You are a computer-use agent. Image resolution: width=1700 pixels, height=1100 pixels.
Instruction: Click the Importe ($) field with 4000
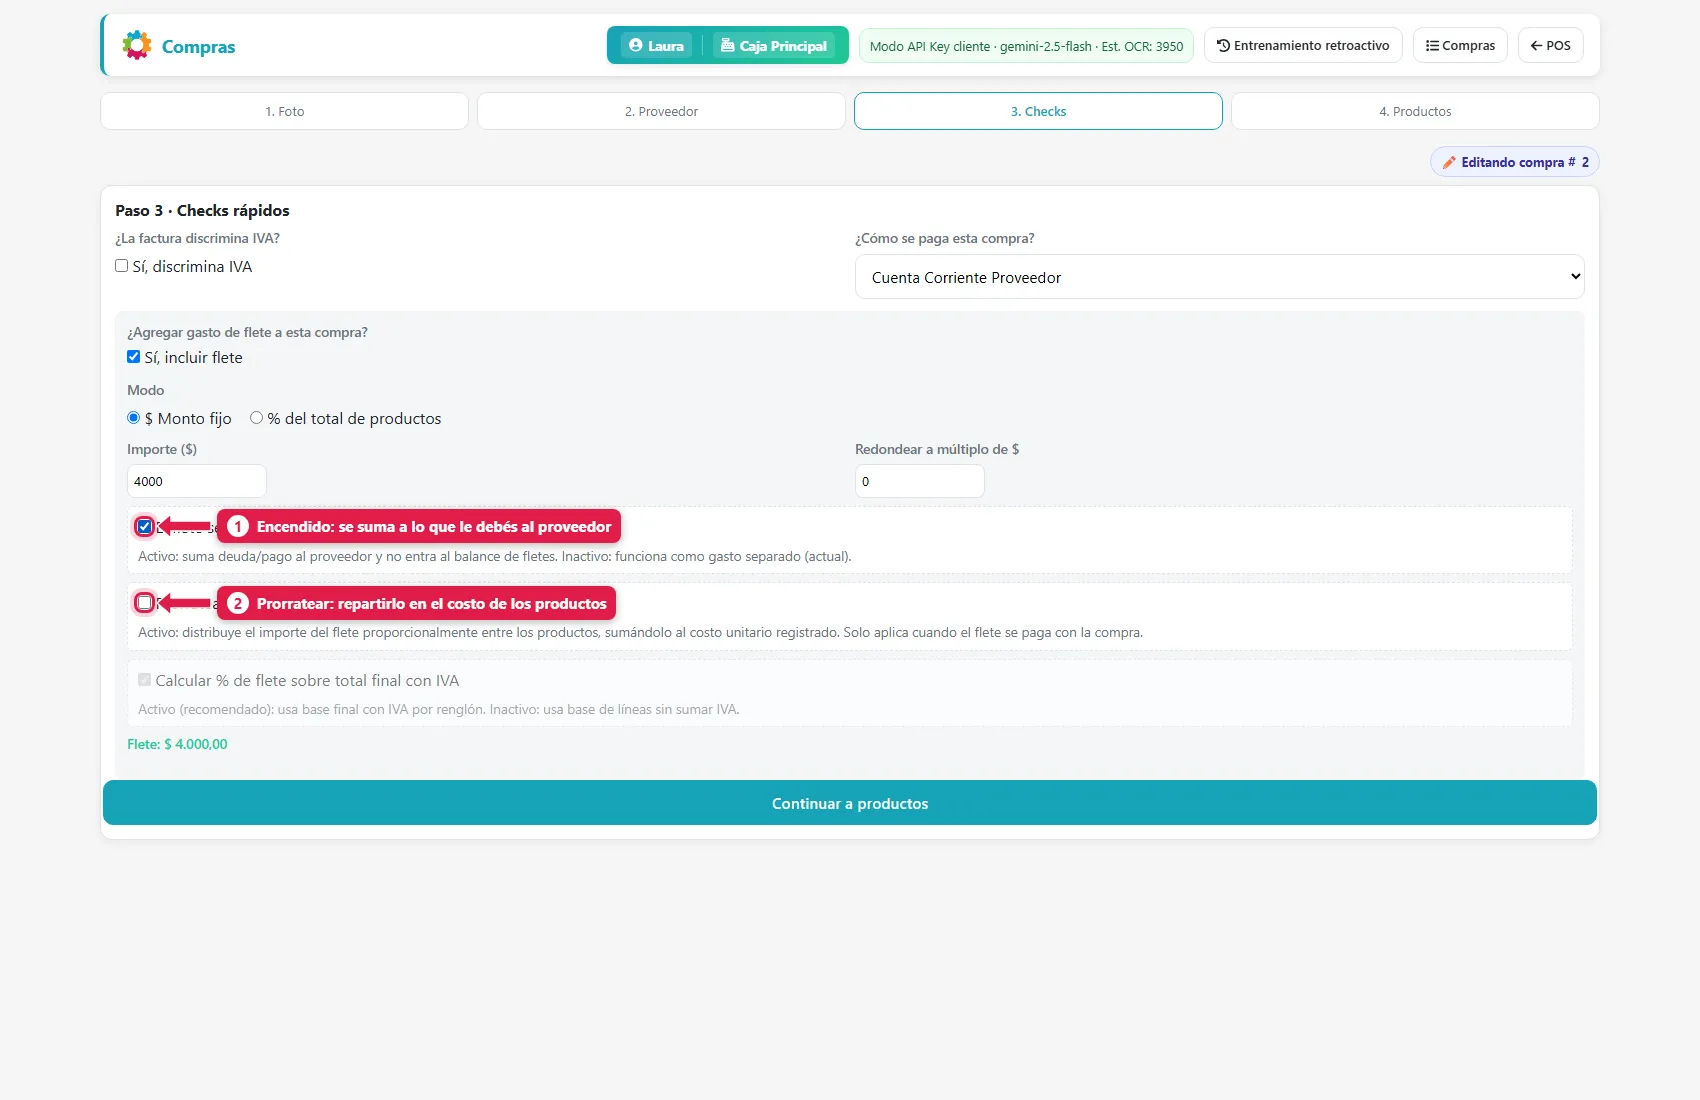pyautogui.click(x=196, y=481)
